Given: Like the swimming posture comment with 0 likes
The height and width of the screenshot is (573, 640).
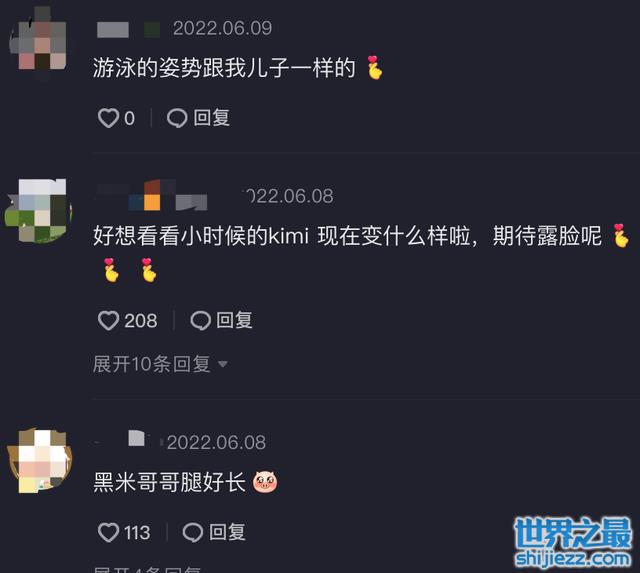Looking at the screenshot, I should pos(108,118).
